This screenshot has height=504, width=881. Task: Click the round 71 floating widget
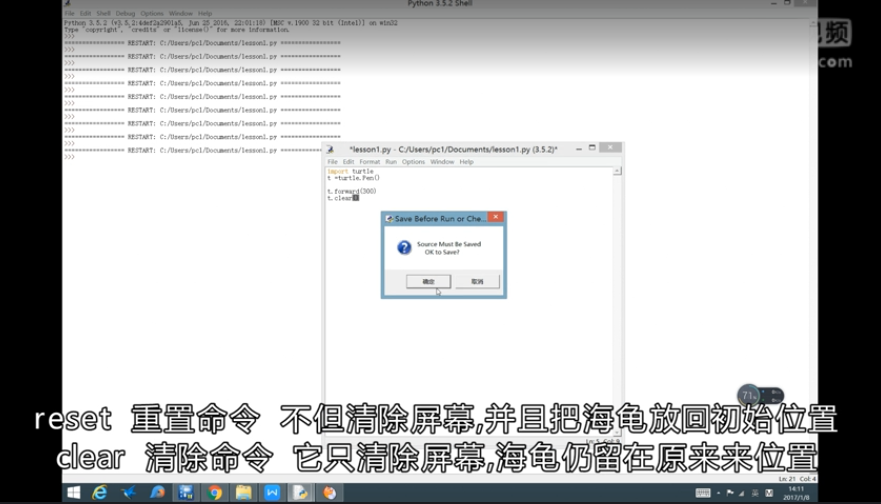[749, 396]
